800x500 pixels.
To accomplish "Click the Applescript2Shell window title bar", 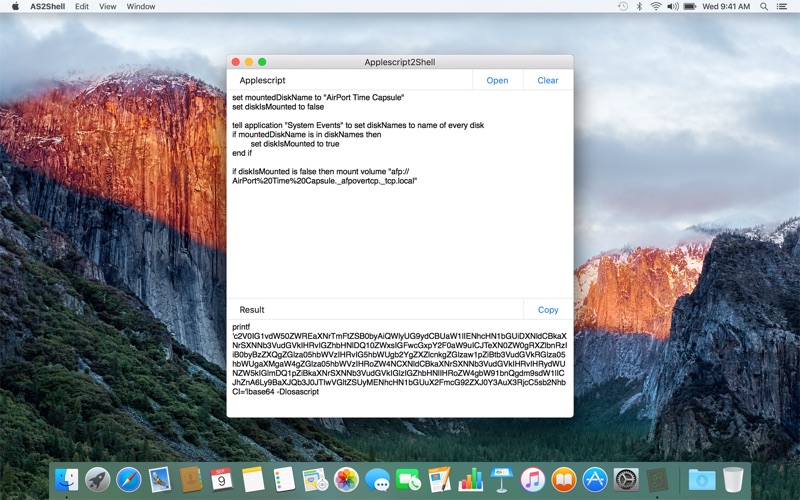I will point(400,62).
